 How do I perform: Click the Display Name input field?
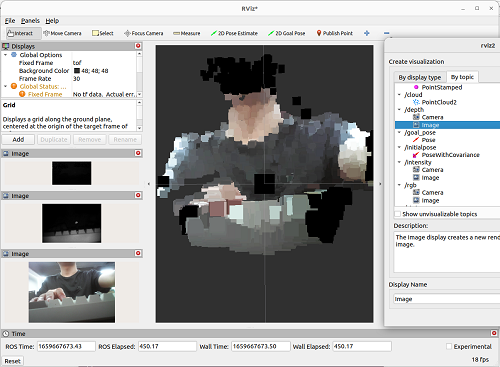446,299
